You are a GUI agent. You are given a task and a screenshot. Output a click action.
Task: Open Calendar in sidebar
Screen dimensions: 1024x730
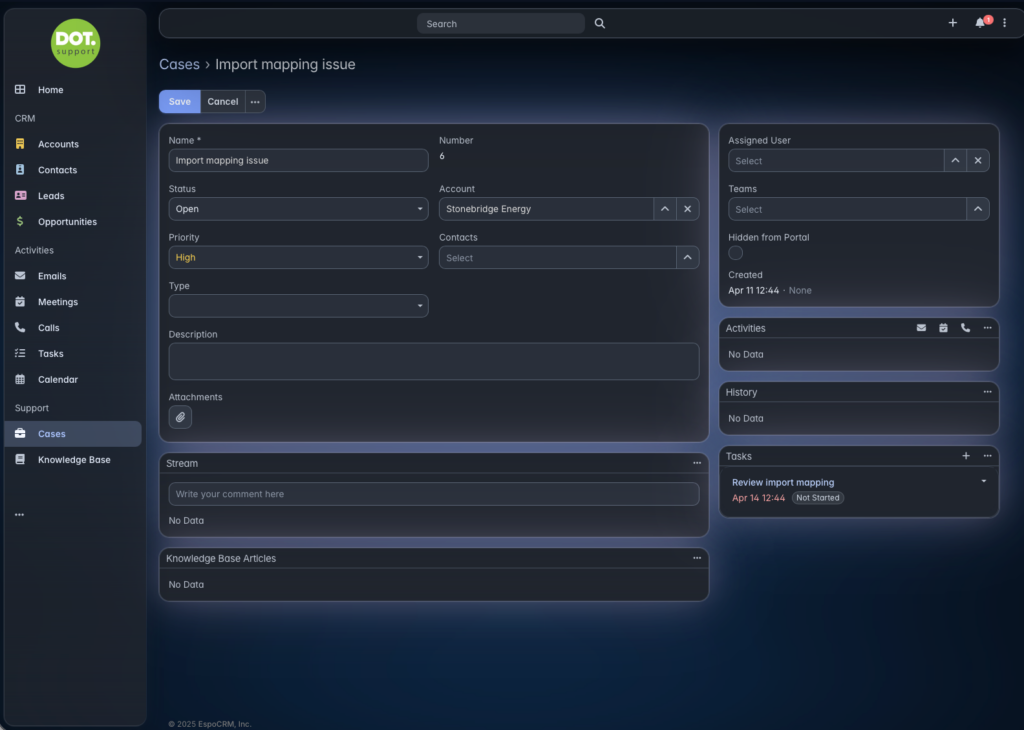click(72, 379)
